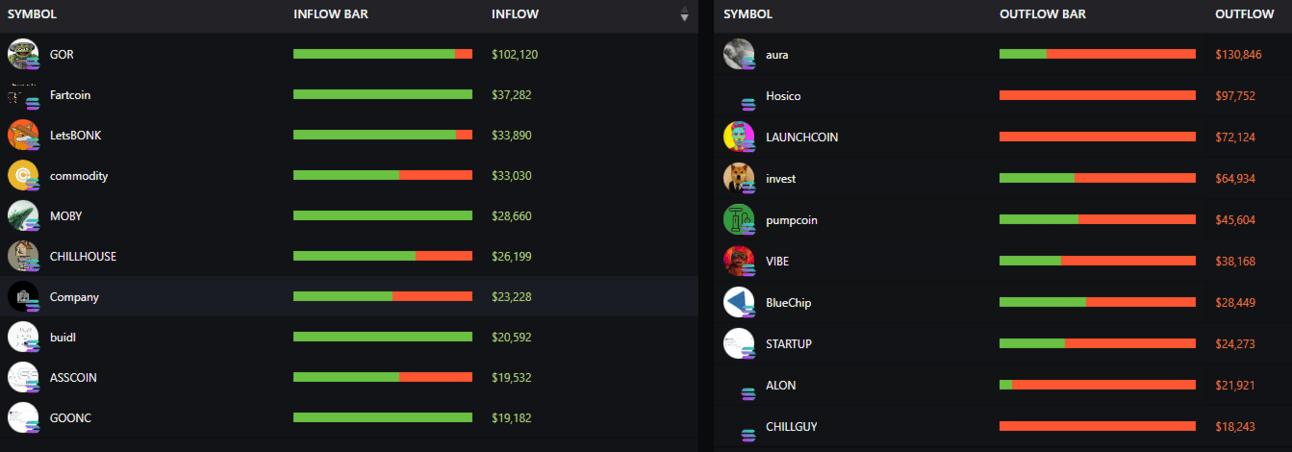
Task: Click the Company token logo
Action: coord(22,297)
